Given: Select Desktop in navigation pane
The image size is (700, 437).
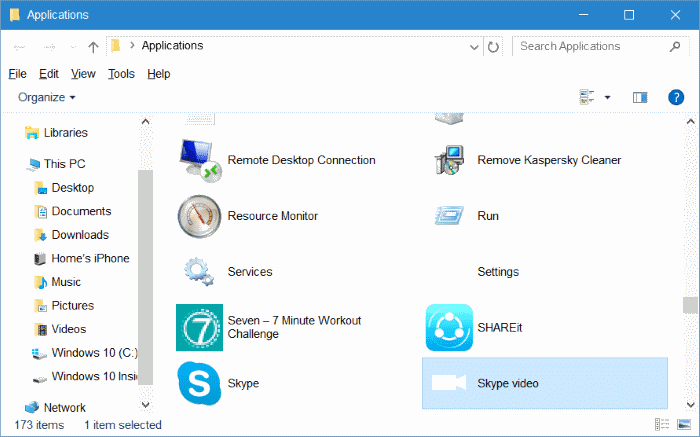Looking at the screenshot, I should 72,187.
